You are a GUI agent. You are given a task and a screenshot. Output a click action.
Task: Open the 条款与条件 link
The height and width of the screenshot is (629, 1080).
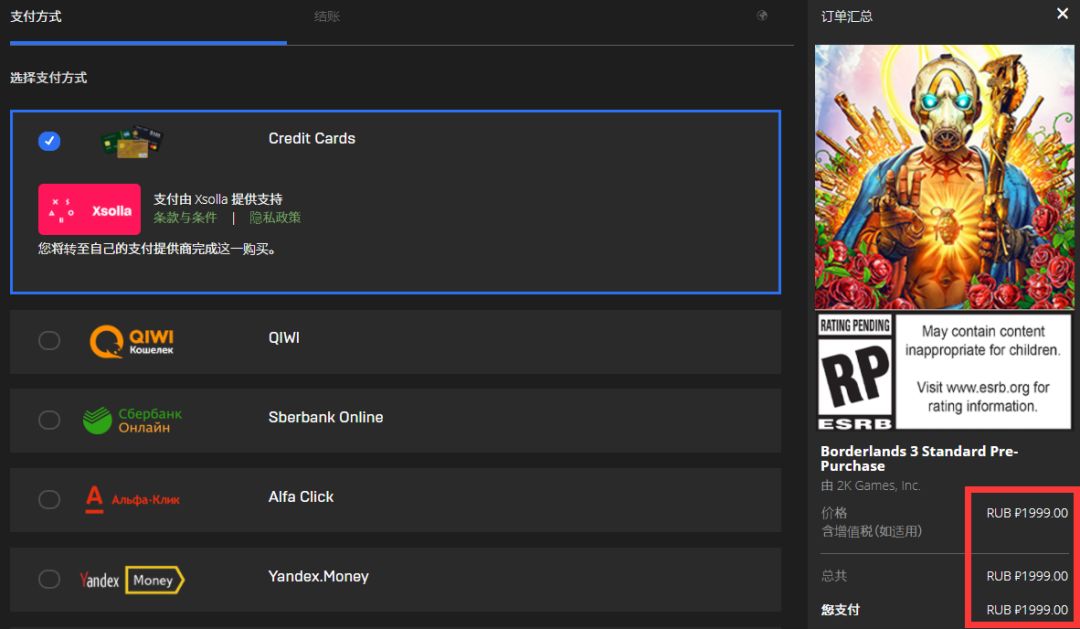(x=185, y=217)
